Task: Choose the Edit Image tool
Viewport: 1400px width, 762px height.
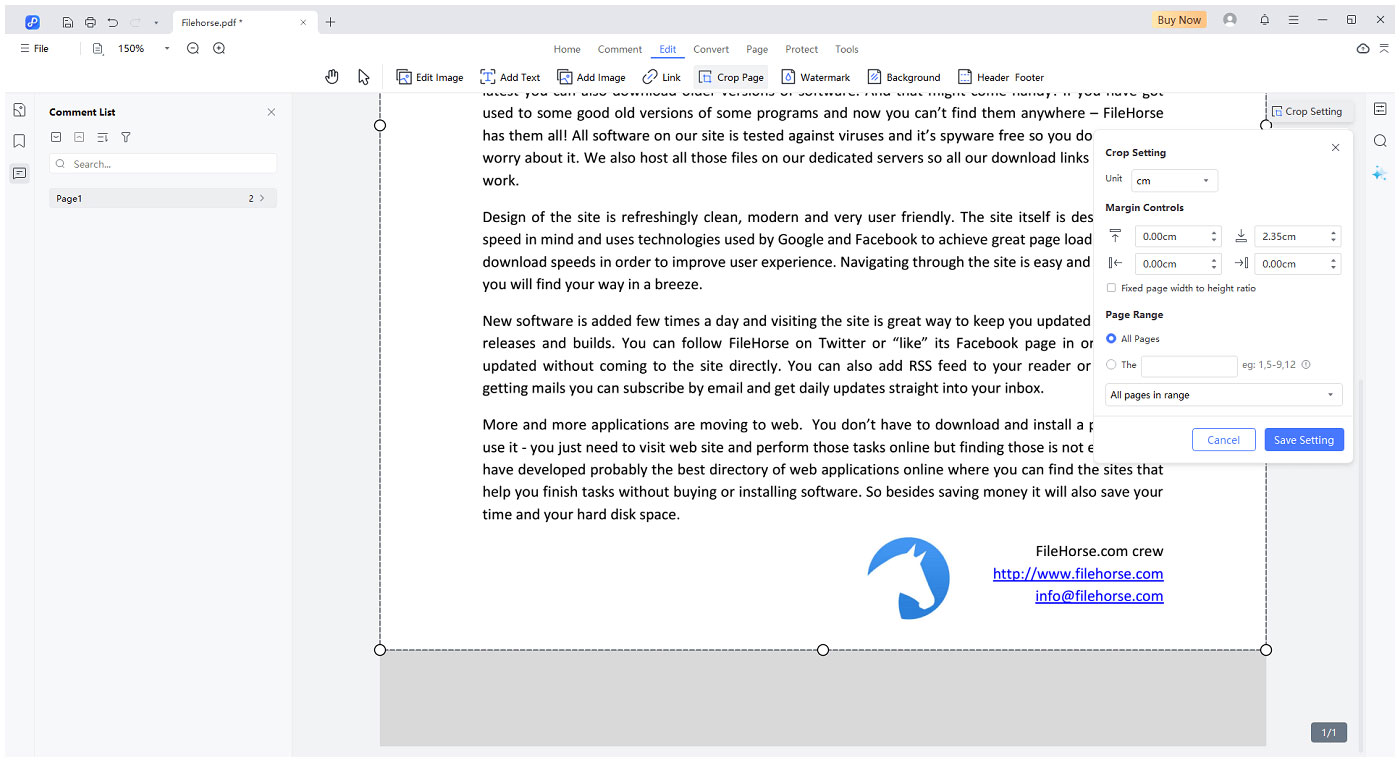Action: (x=430, y=77)
